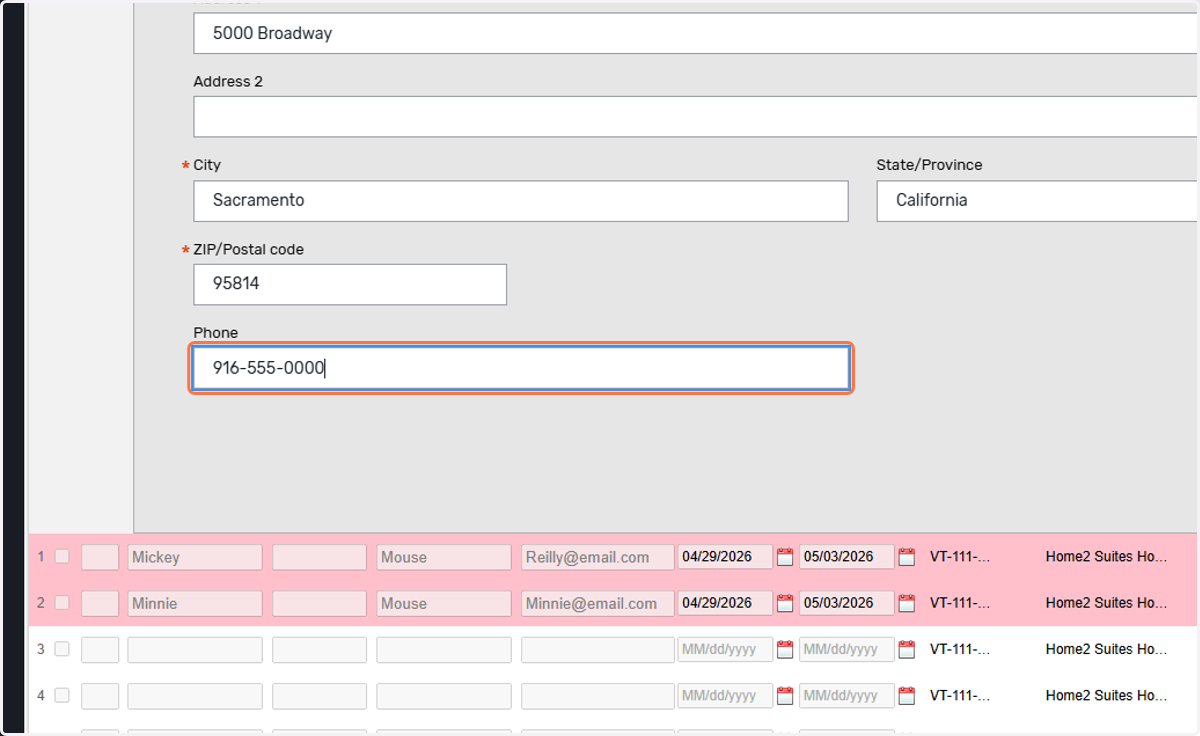
Task: Click the empty email field in row 3
Action: [598, 649]
